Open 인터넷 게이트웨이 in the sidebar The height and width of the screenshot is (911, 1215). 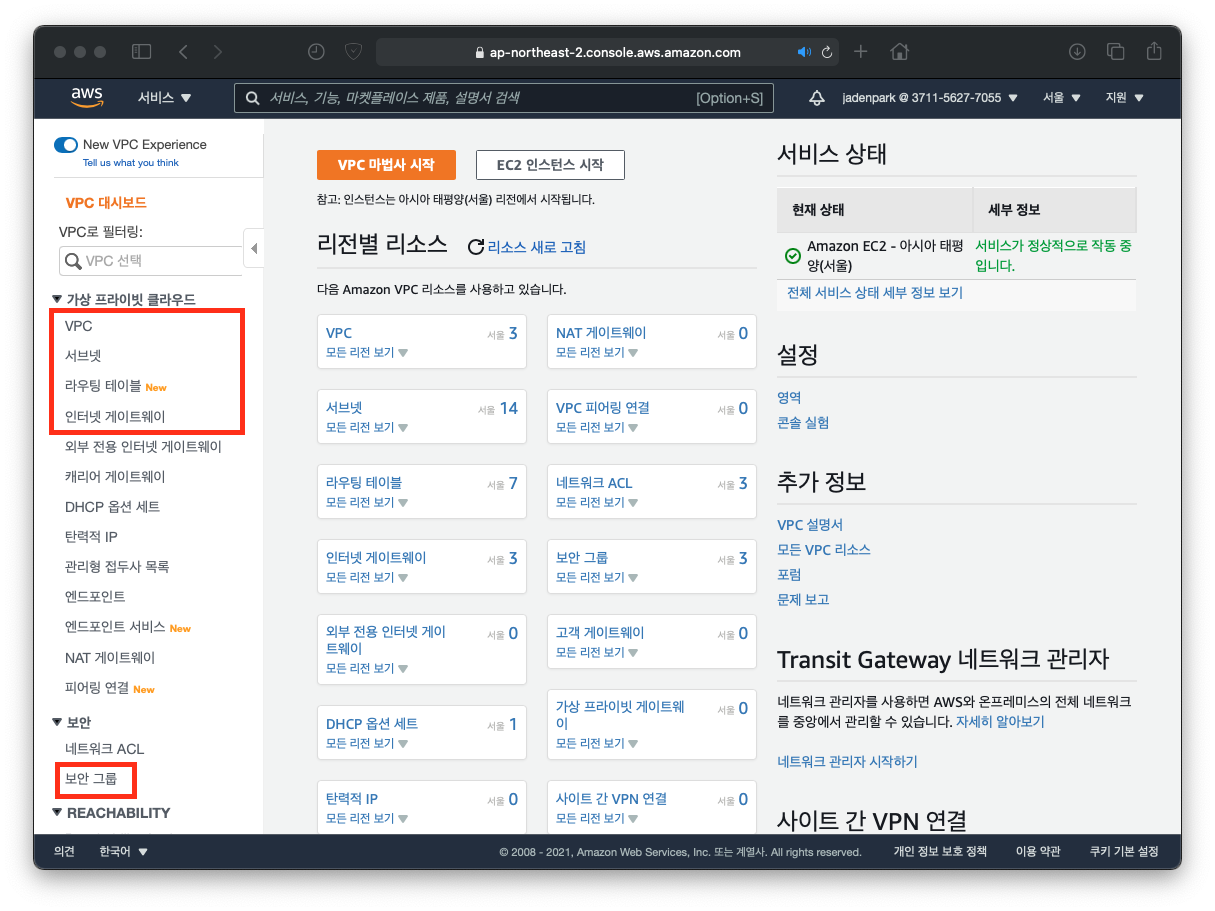[115, 416]
